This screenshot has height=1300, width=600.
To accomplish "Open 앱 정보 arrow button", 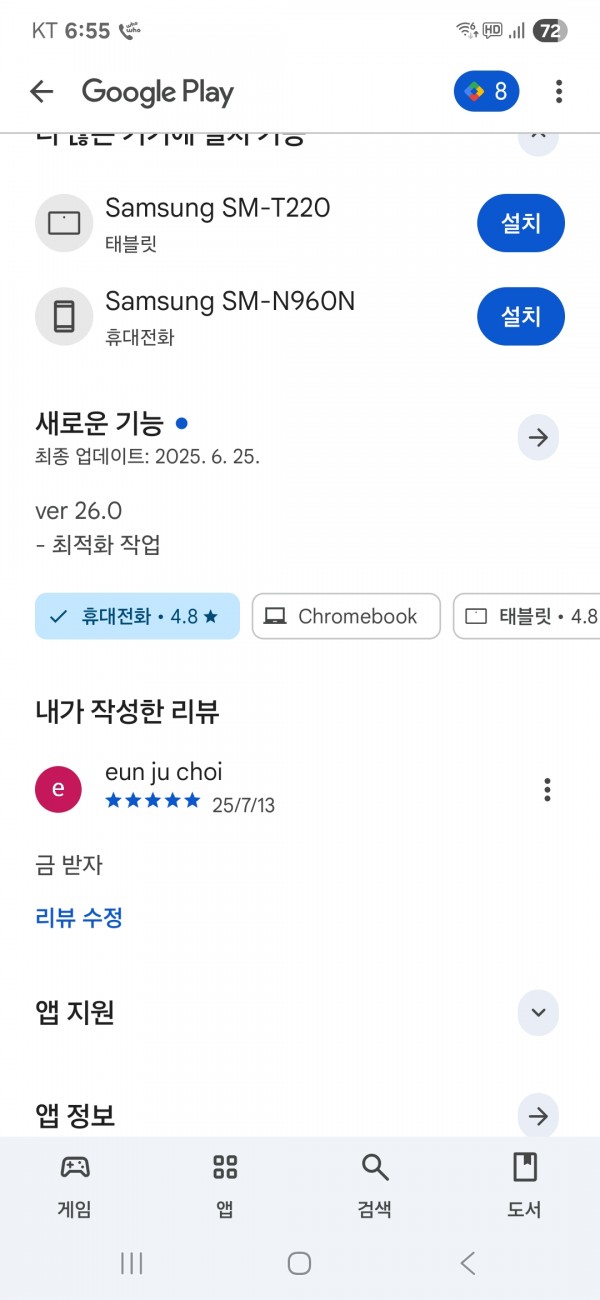I will coord(538,1116).
